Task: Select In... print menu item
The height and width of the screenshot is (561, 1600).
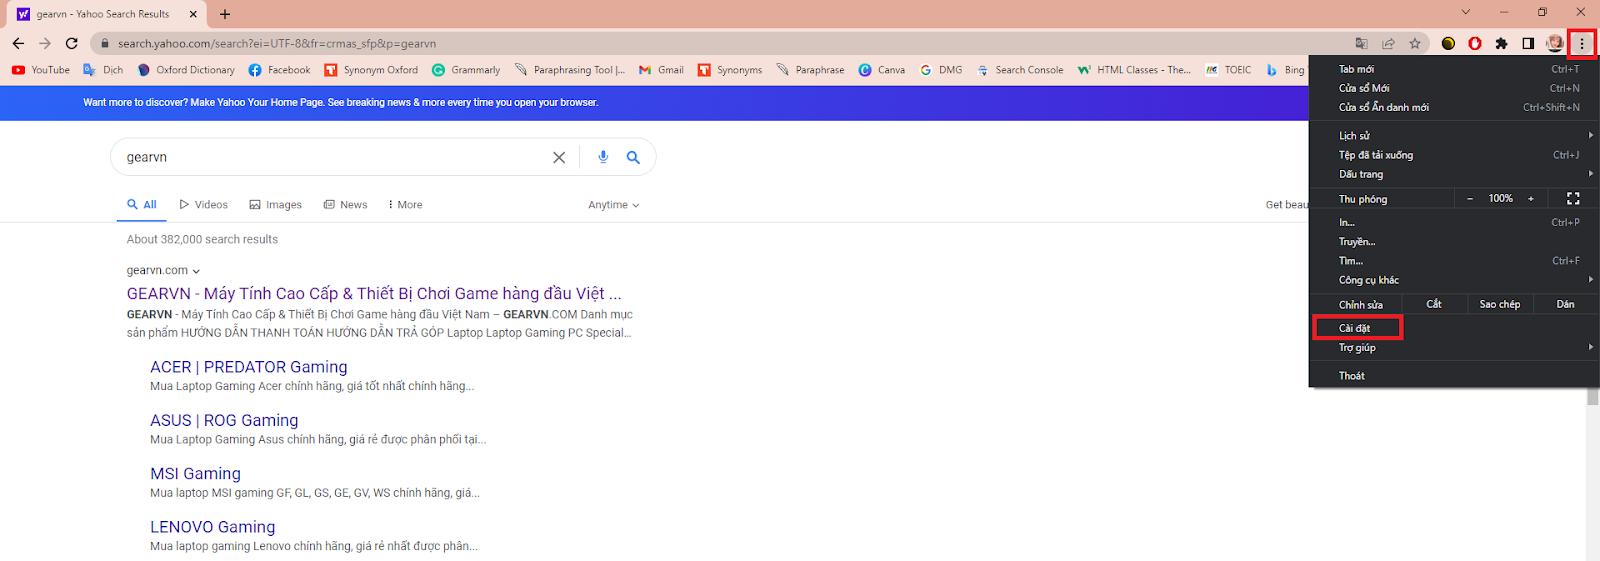Action: tap(1454, 222)
